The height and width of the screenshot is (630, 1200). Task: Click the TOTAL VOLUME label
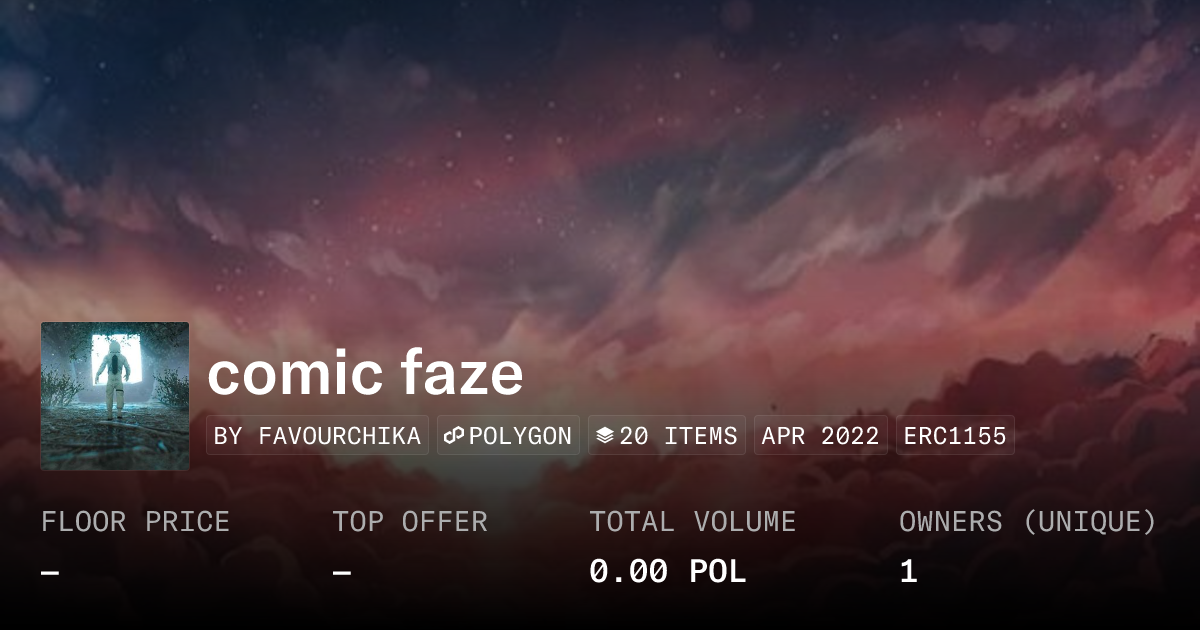tap(692, 522)
